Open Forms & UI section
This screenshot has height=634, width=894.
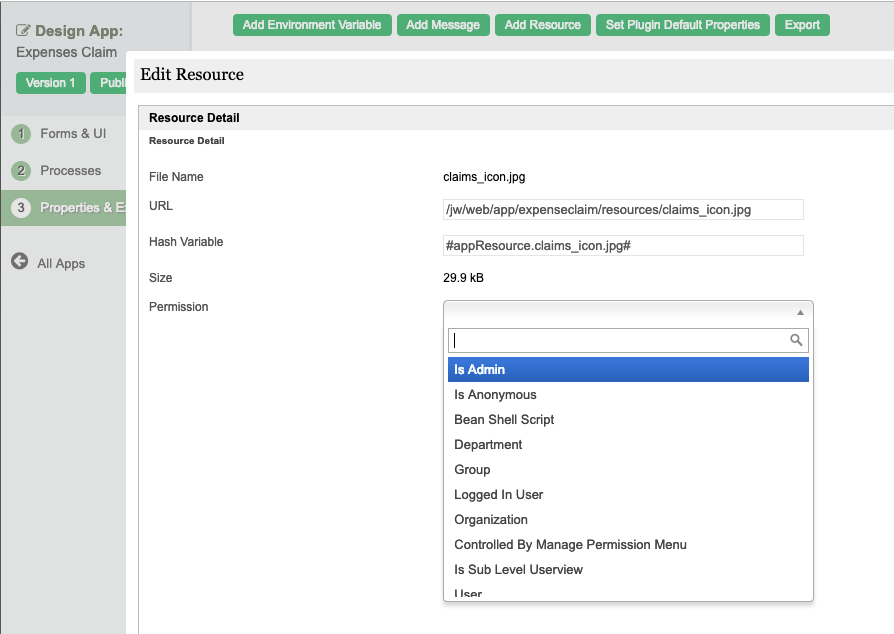tap(73, 134)
